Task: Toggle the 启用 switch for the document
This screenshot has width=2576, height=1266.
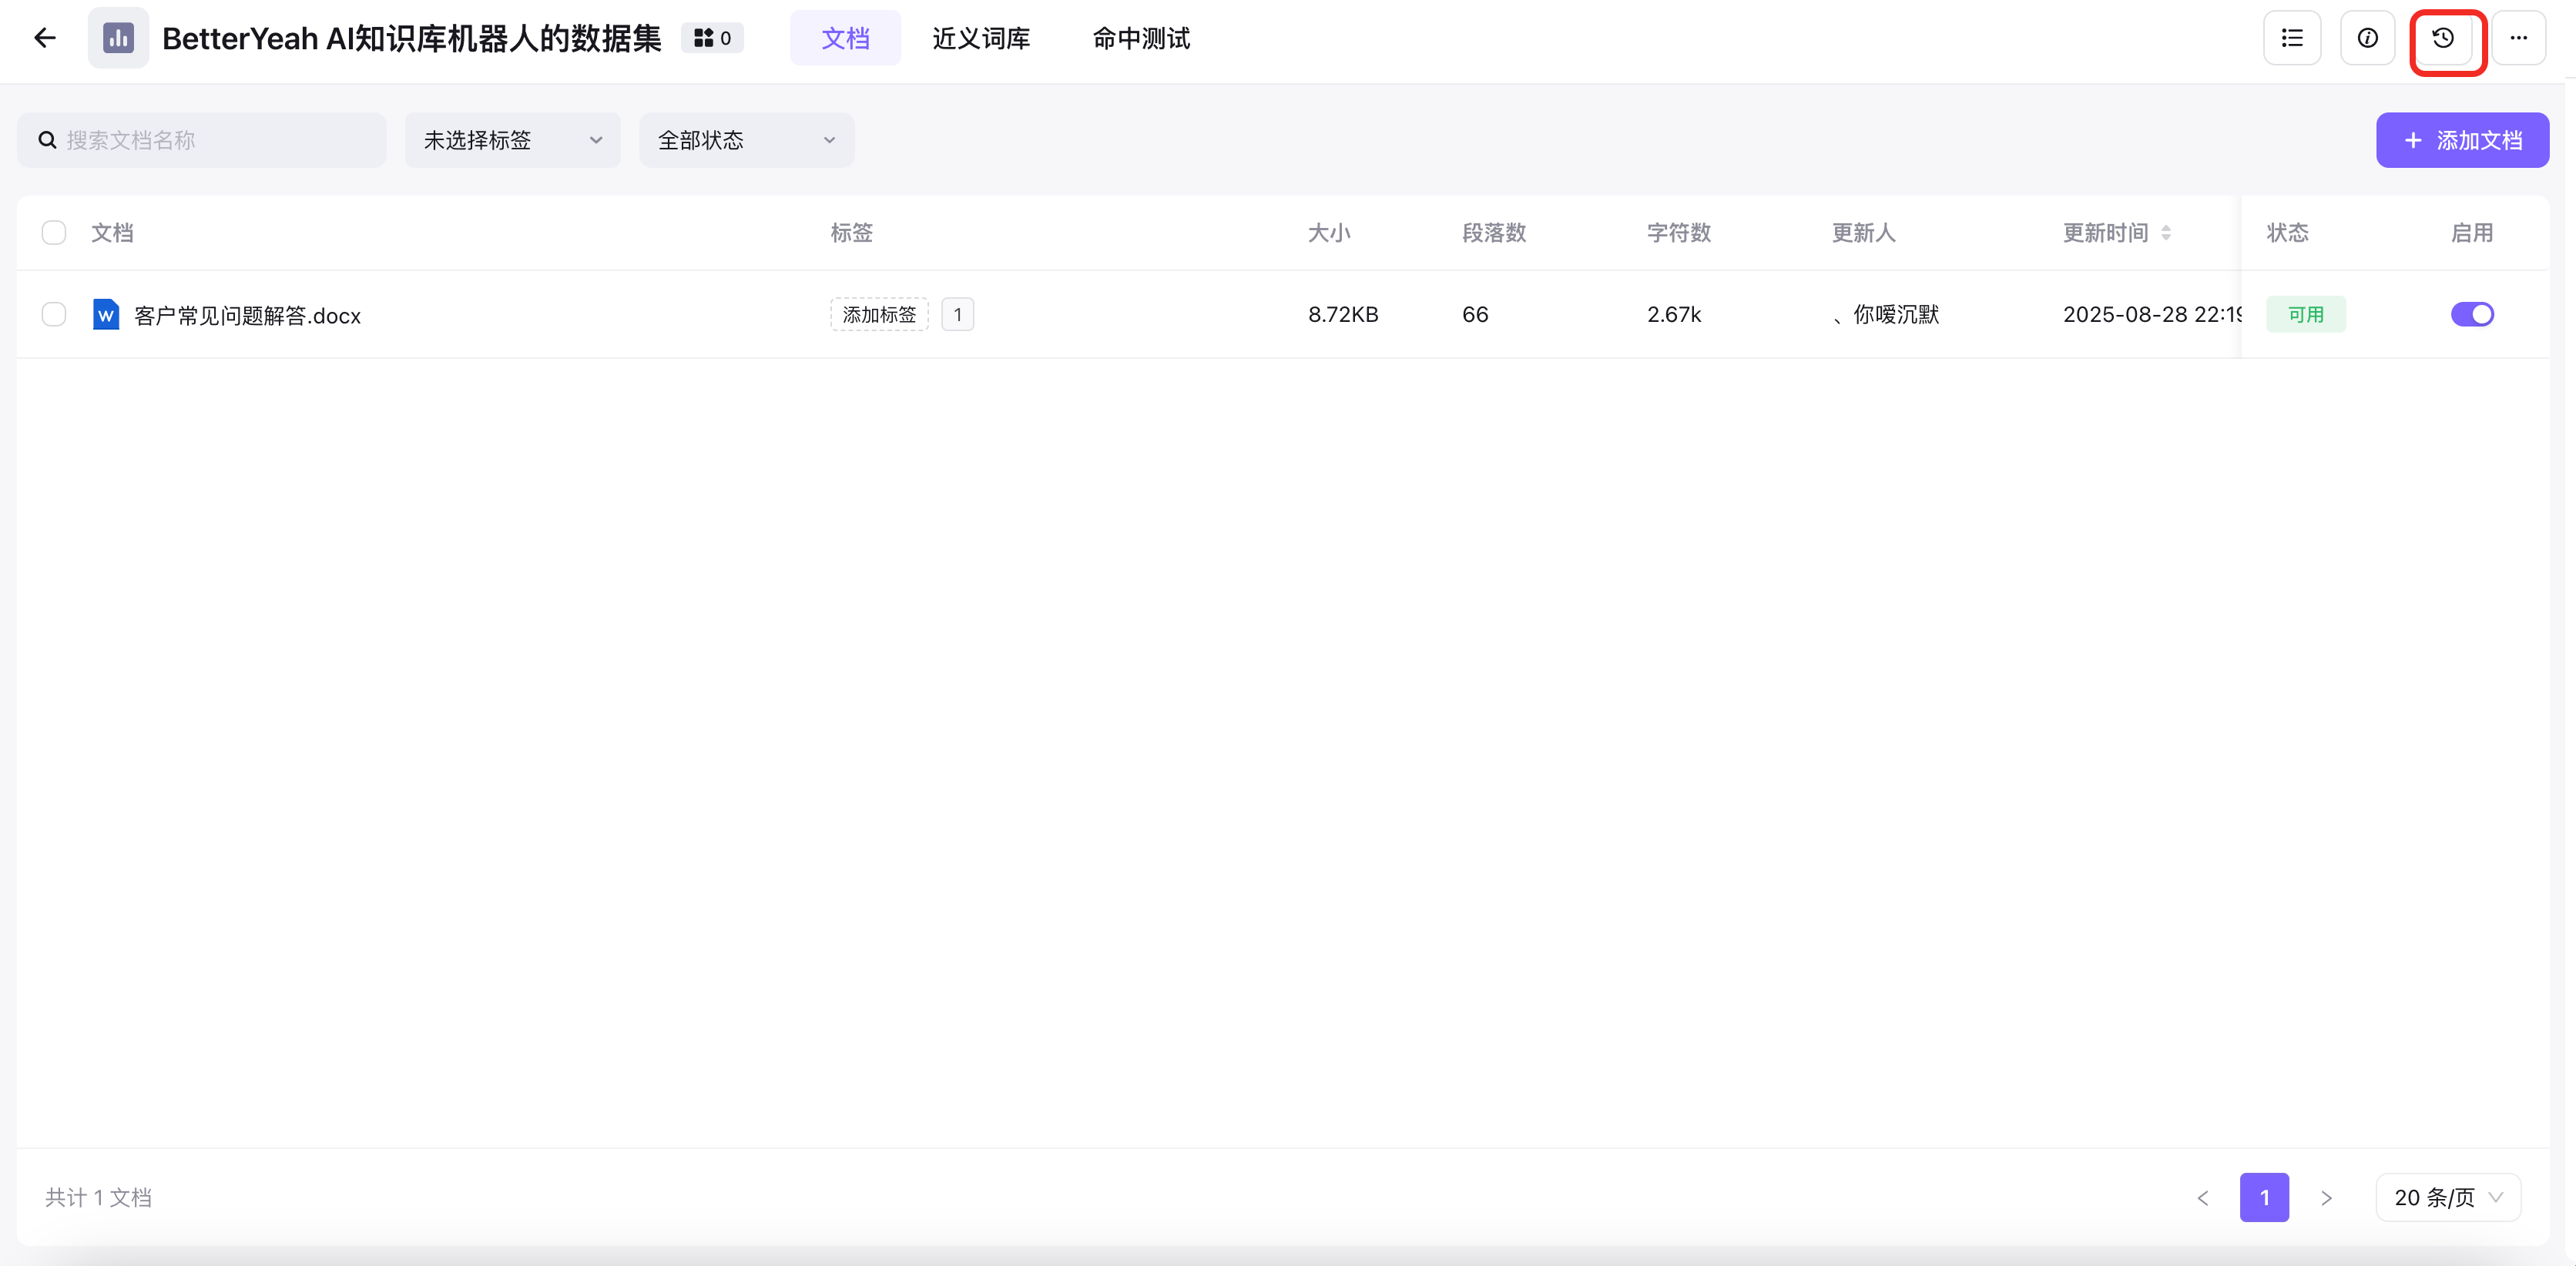Action: coord(2472,314)
